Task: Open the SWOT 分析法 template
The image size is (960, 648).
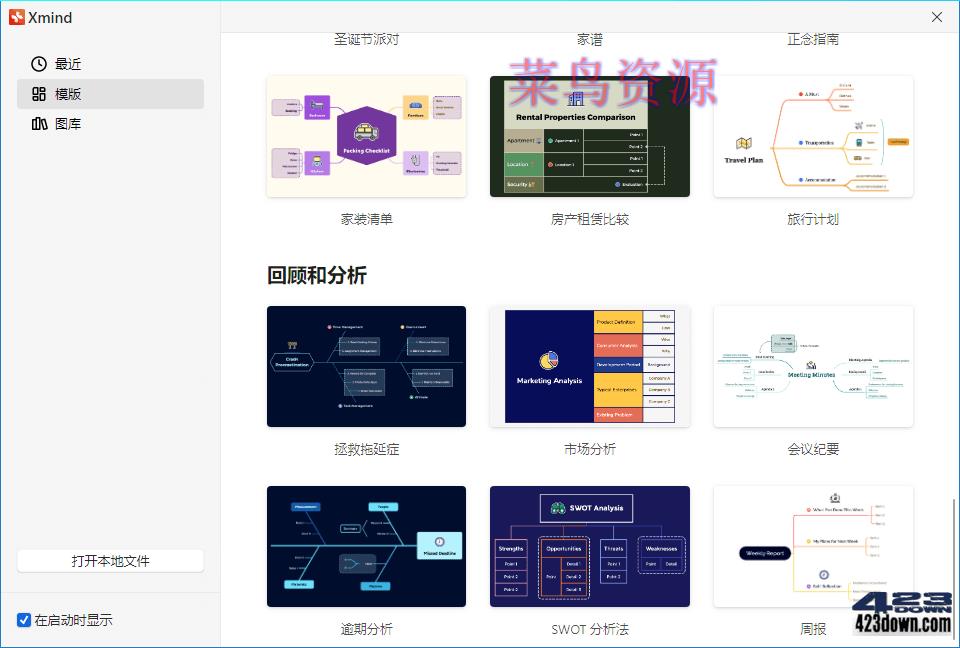Action: pos(589,546)
